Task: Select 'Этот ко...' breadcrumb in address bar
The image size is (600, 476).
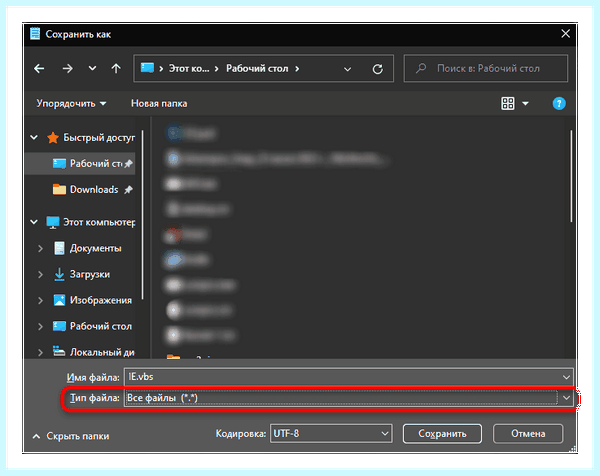Action: tap(189, 68)
